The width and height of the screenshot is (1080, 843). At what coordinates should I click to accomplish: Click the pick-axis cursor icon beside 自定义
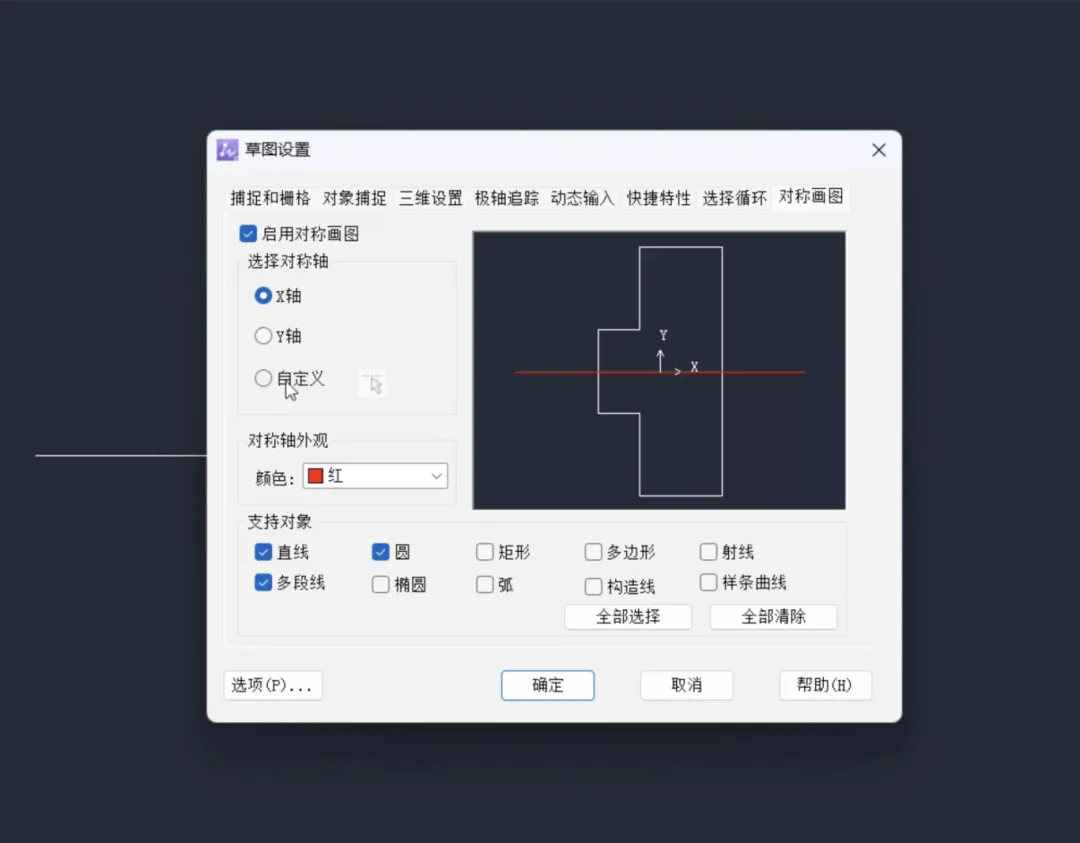point(373,383)
